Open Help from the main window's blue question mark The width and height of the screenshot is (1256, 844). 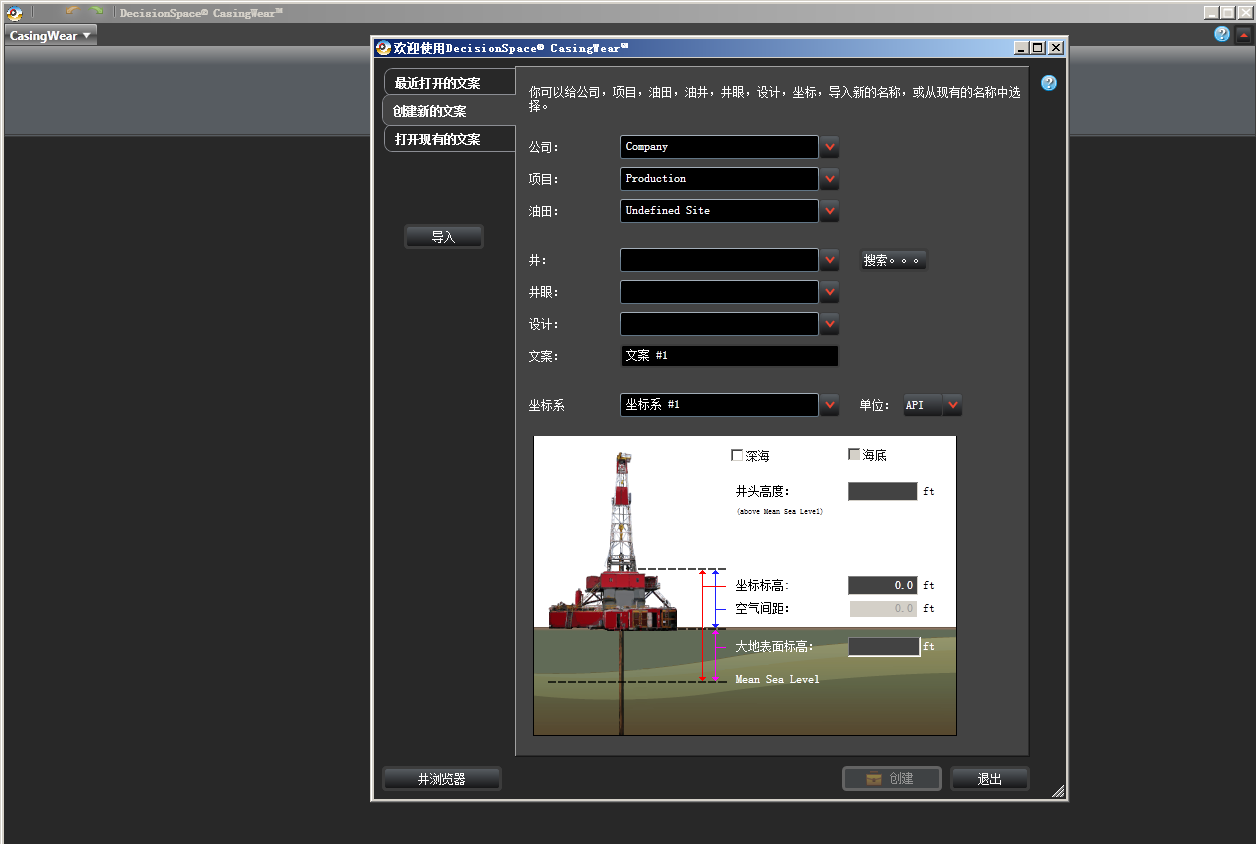(1222, 34)
